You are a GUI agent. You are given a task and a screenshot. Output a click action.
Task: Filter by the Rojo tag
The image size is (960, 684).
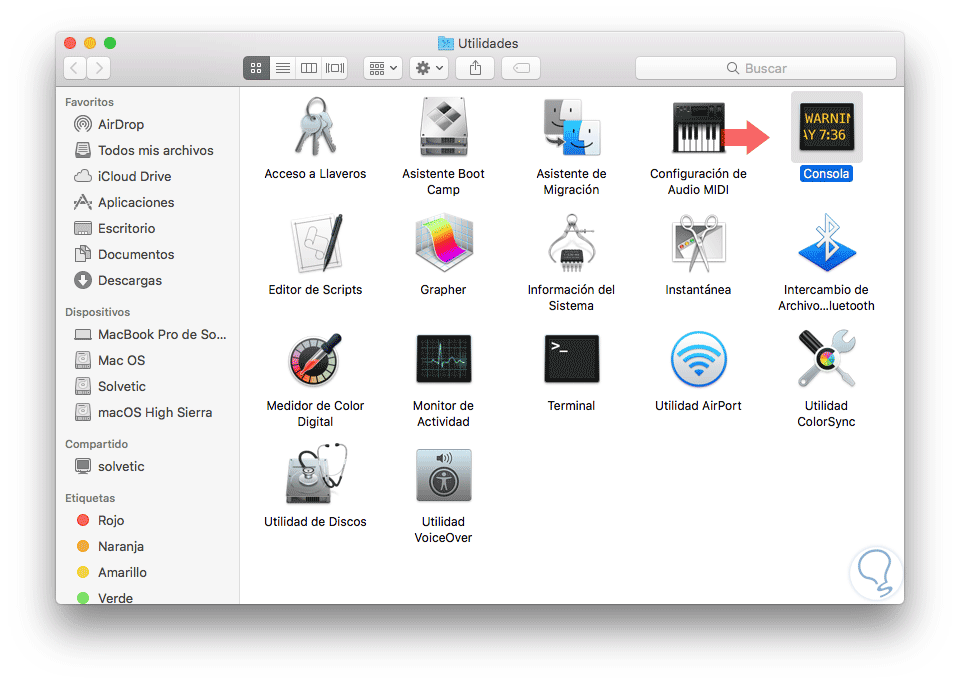147,521
